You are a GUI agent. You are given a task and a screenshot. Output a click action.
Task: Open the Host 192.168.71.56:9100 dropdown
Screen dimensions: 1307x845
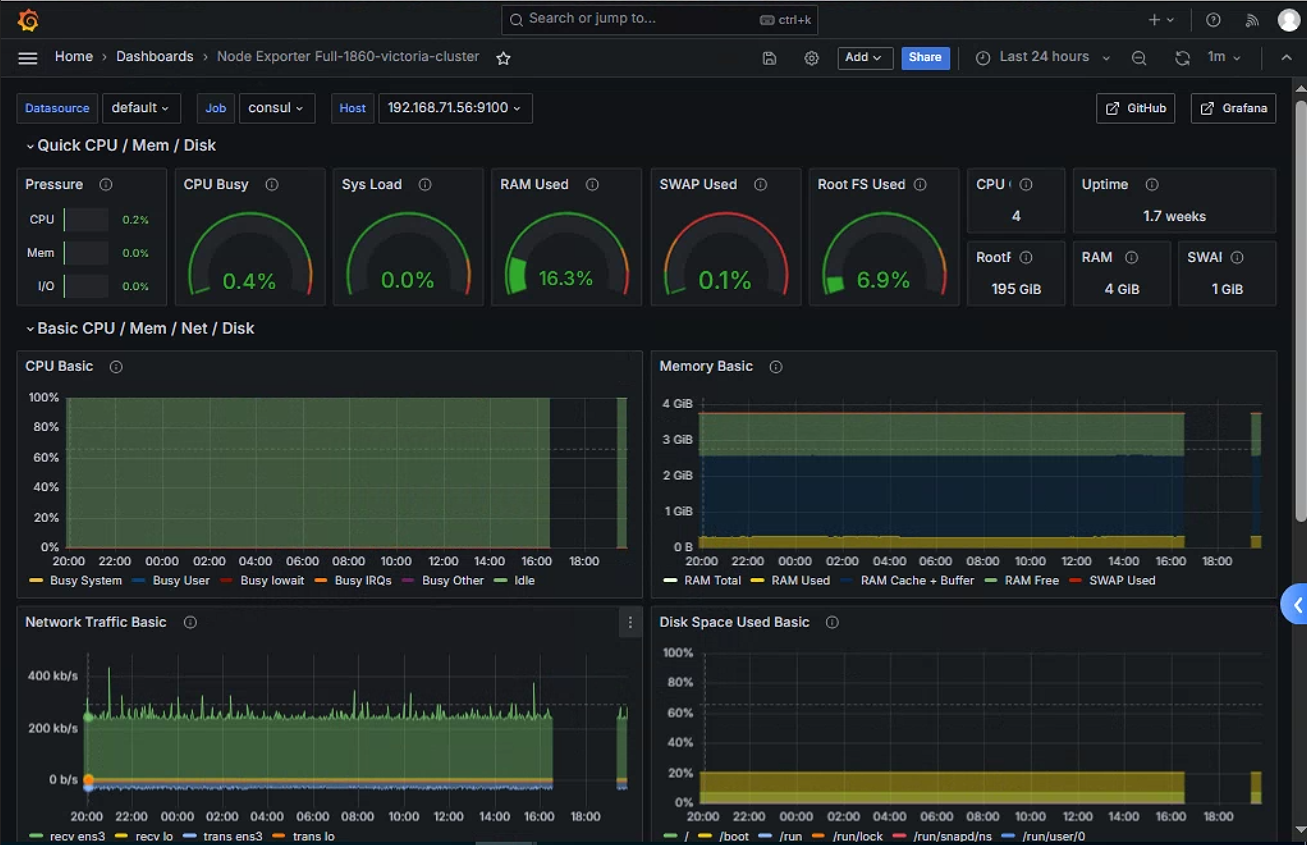[455, 108]
